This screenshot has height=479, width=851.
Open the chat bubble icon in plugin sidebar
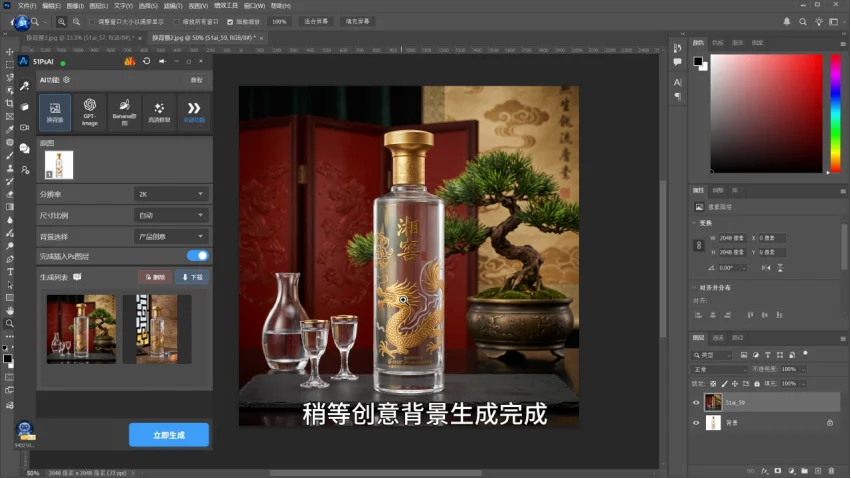pyautogui.click(x=24, y=148)
